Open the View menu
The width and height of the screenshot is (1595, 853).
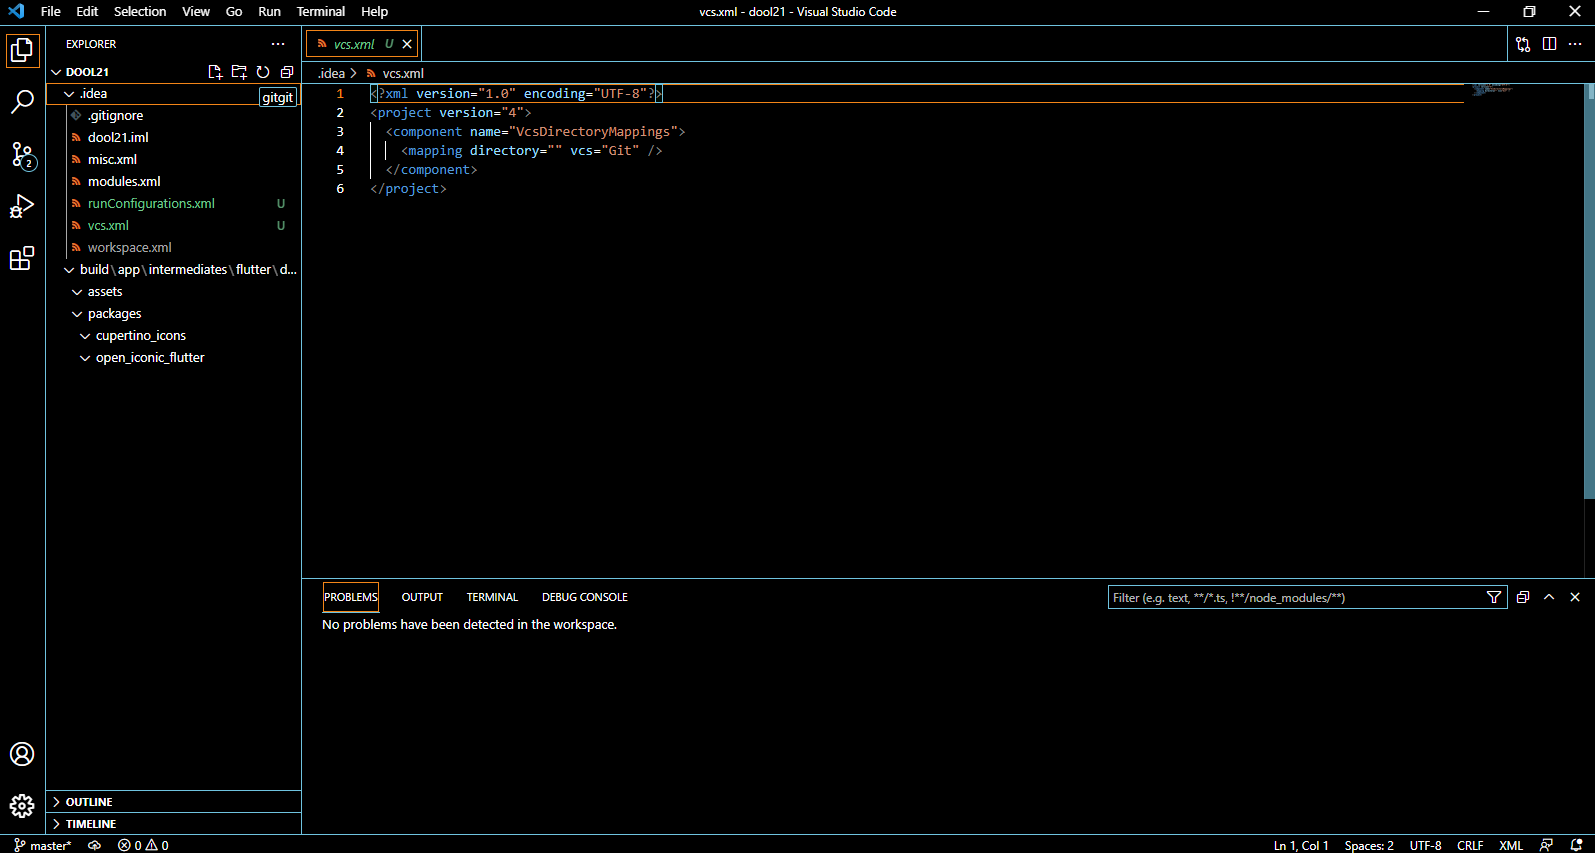pos(196,12)
